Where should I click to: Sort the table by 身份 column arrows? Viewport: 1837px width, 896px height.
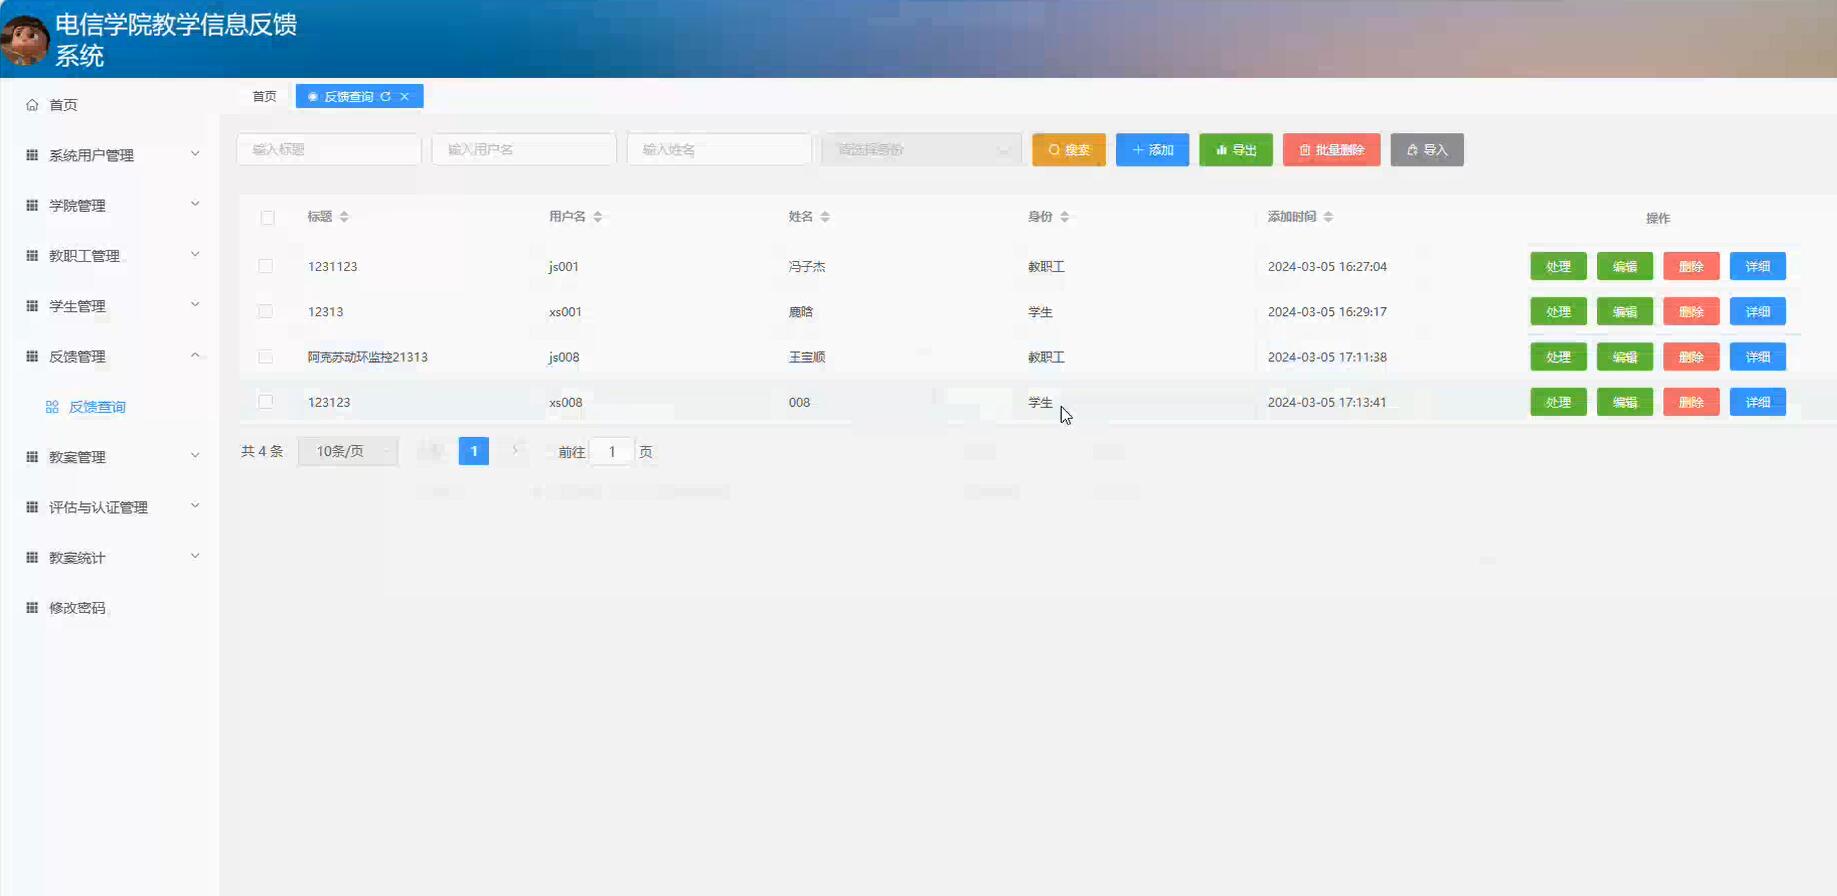click(x=1064, y=217)
